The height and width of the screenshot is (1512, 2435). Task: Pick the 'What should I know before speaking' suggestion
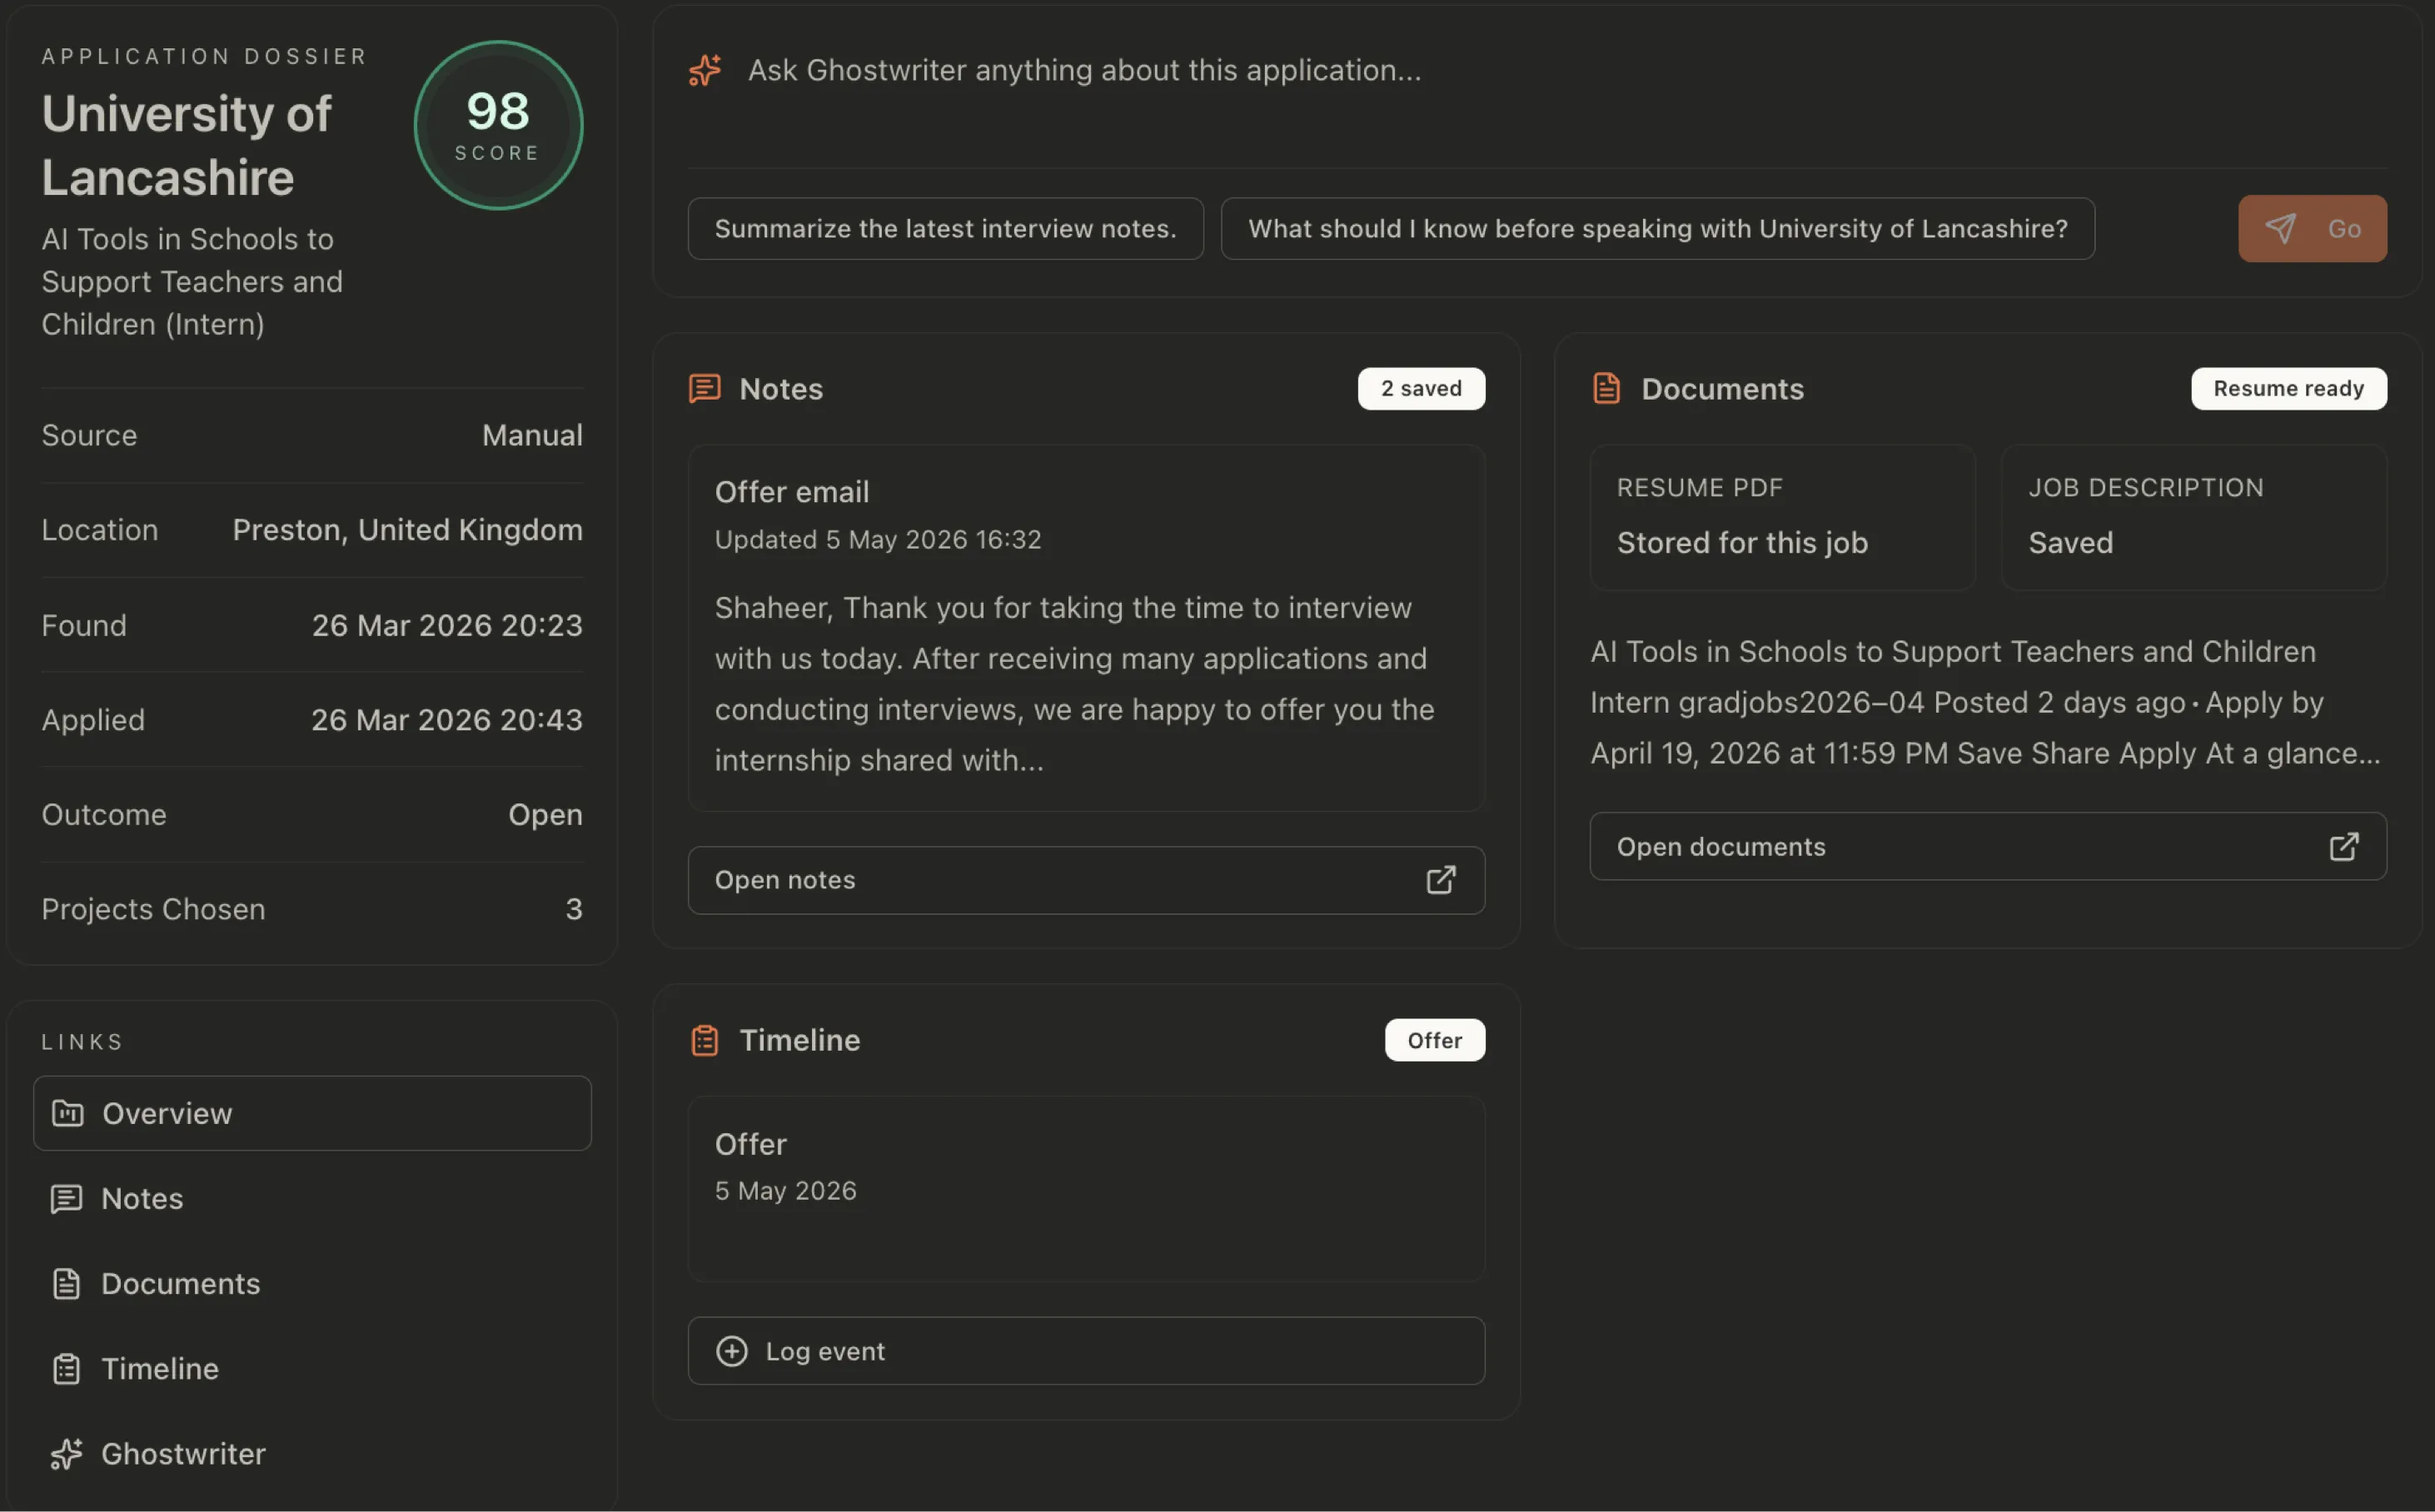coord(1657,228)
